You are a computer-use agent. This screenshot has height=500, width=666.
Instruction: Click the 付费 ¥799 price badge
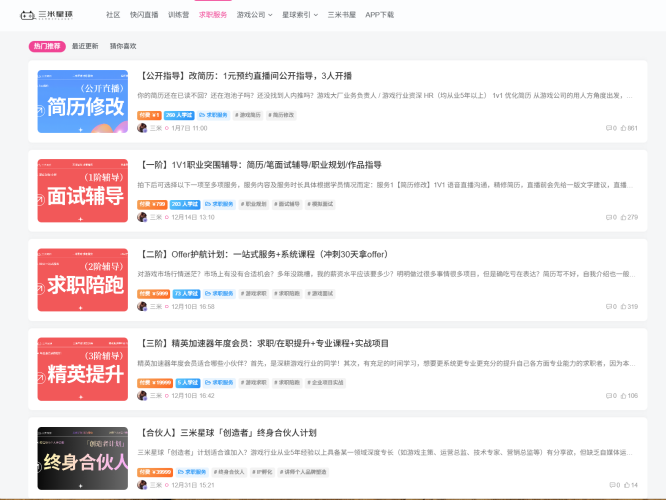click(152, 204)
